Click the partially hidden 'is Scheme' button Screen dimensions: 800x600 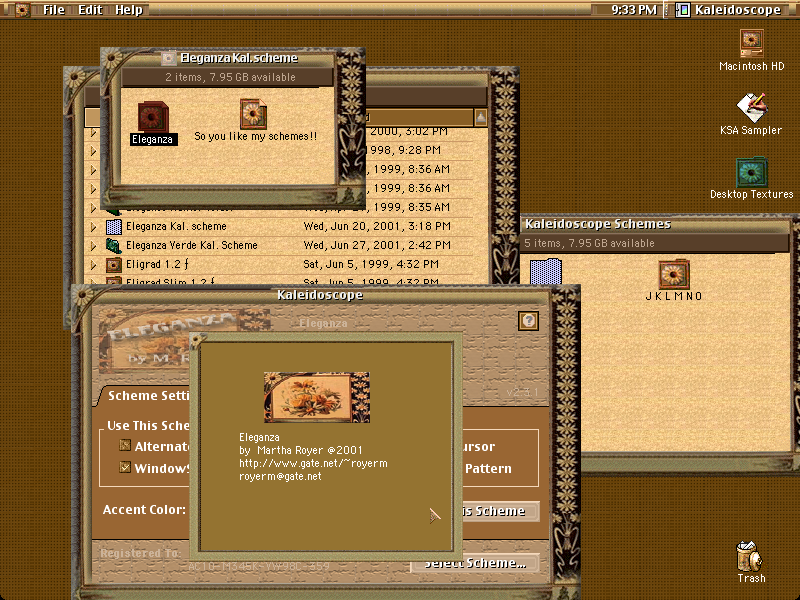(x=501, y=511)
